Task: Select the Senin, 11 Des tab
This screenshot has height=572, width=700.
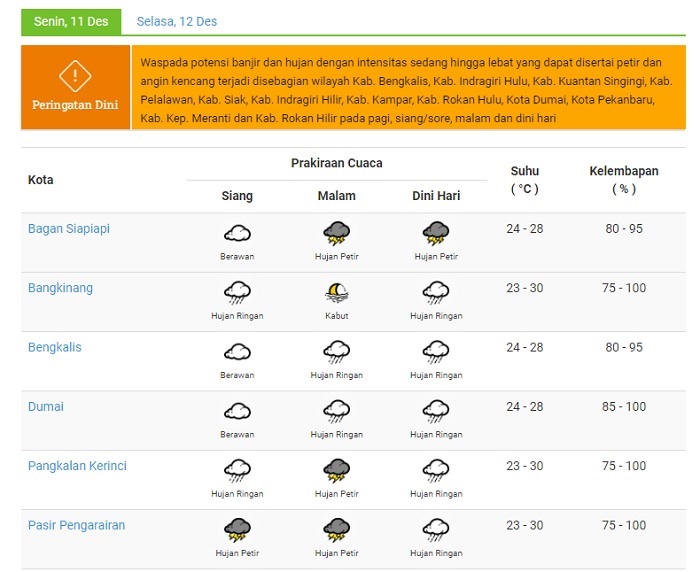Action: pyautogui.click(x=71, y=22)
